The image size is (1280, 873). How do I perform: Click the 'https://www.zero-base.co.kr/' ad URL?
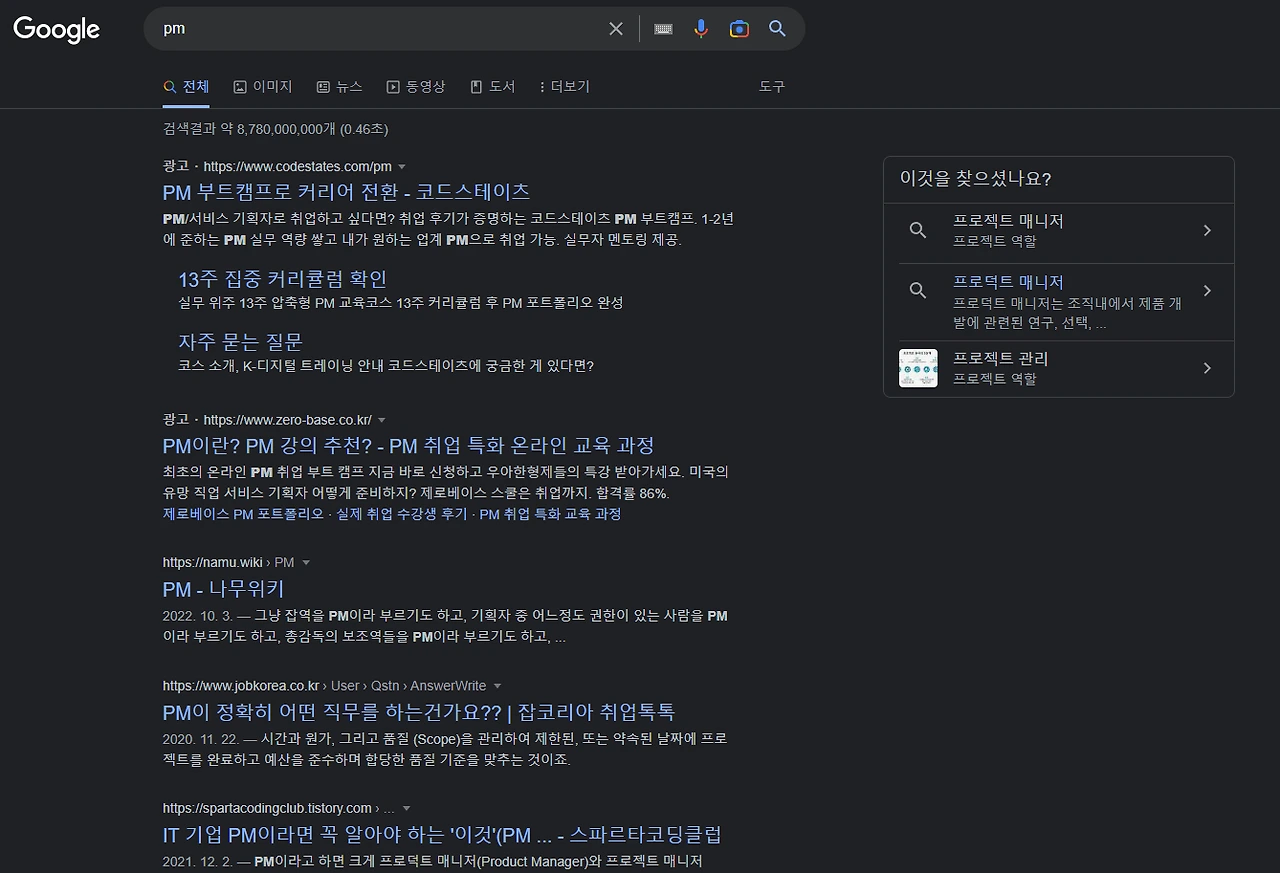(287, 420)
